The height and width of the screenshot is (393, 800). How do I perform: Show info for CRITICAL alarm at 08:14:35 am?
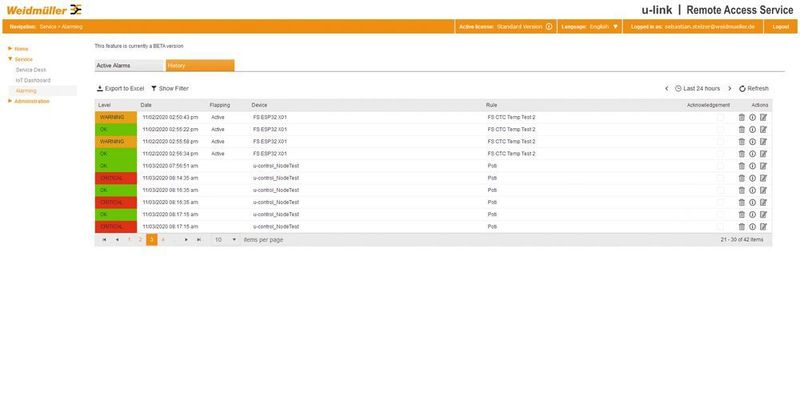[x=753, y=178]
